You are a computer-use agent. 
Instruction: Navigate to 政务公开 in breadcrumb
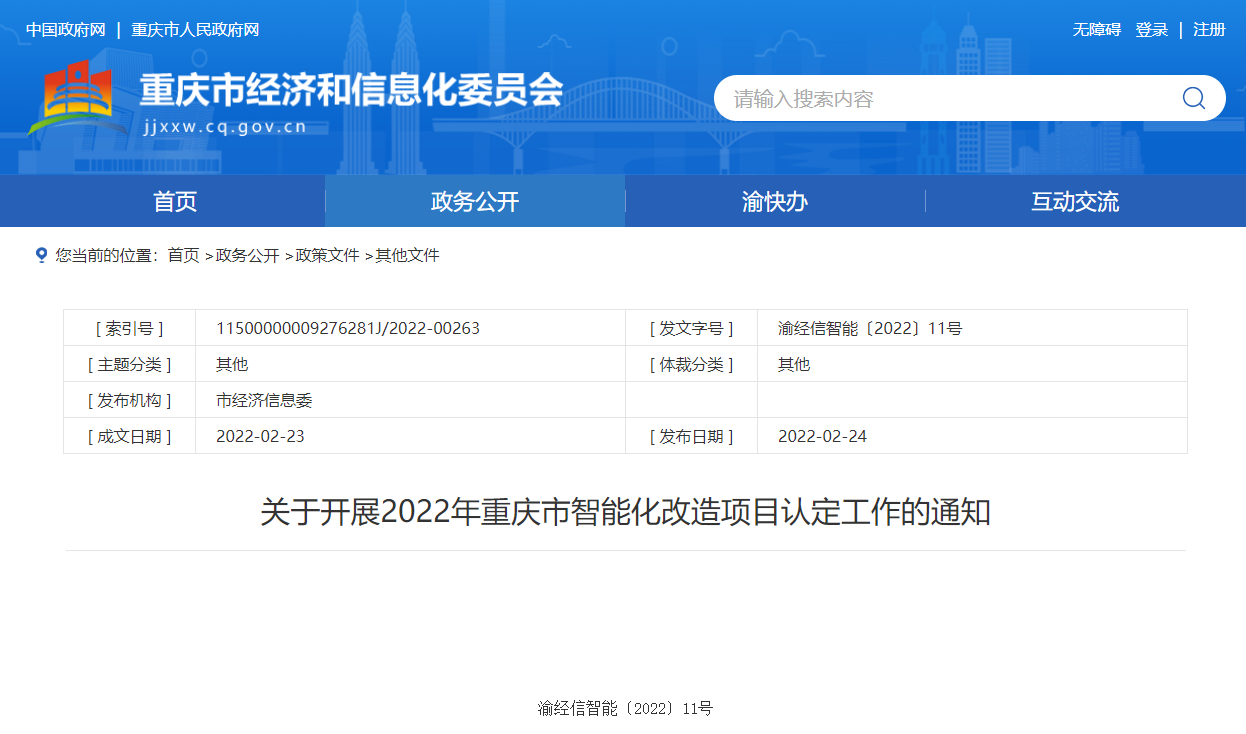pyautogui.click(x=247, y=255)
